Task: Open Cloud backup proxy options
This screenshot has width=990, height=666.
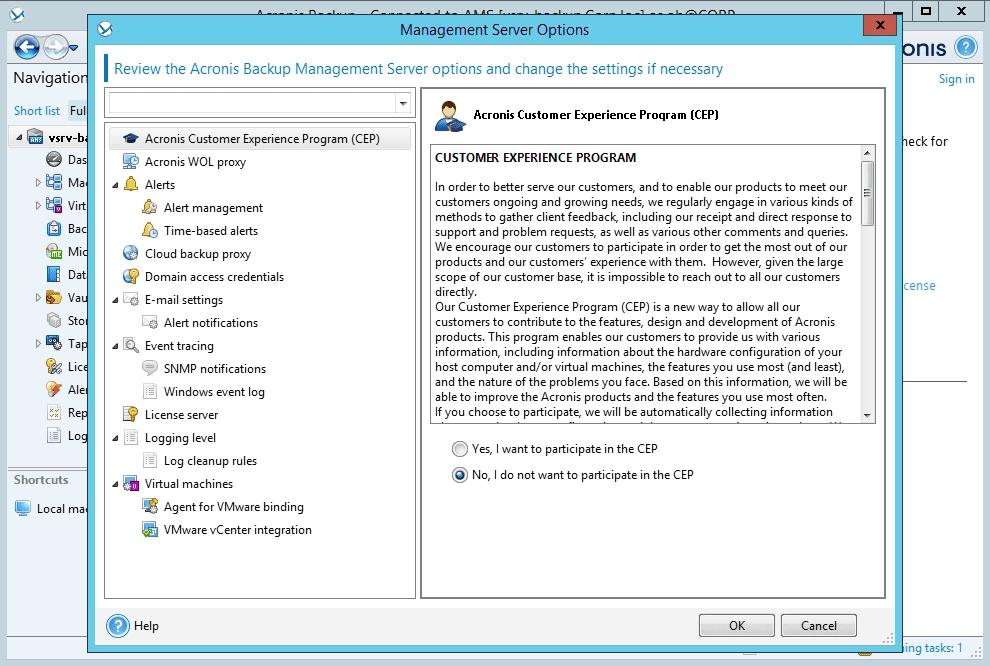Action: tap(198, 254)
